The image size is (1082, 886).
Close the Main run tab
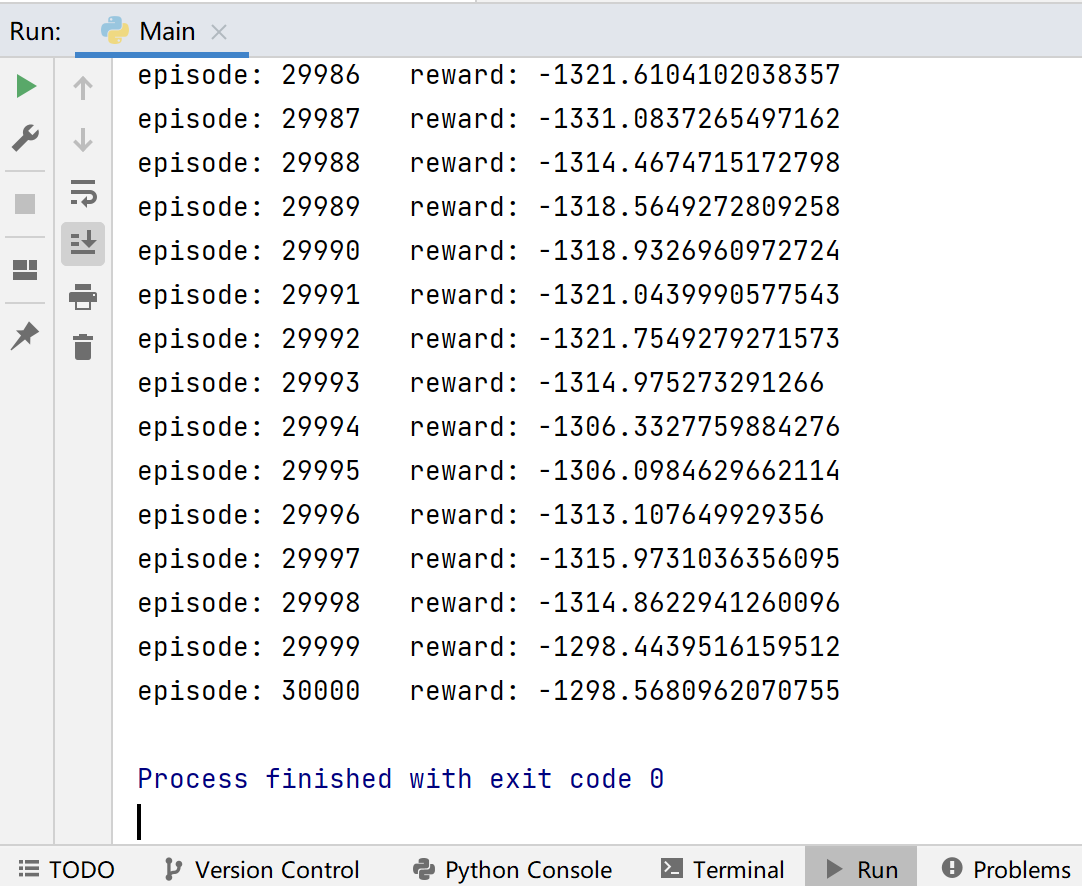pos(219,32)
